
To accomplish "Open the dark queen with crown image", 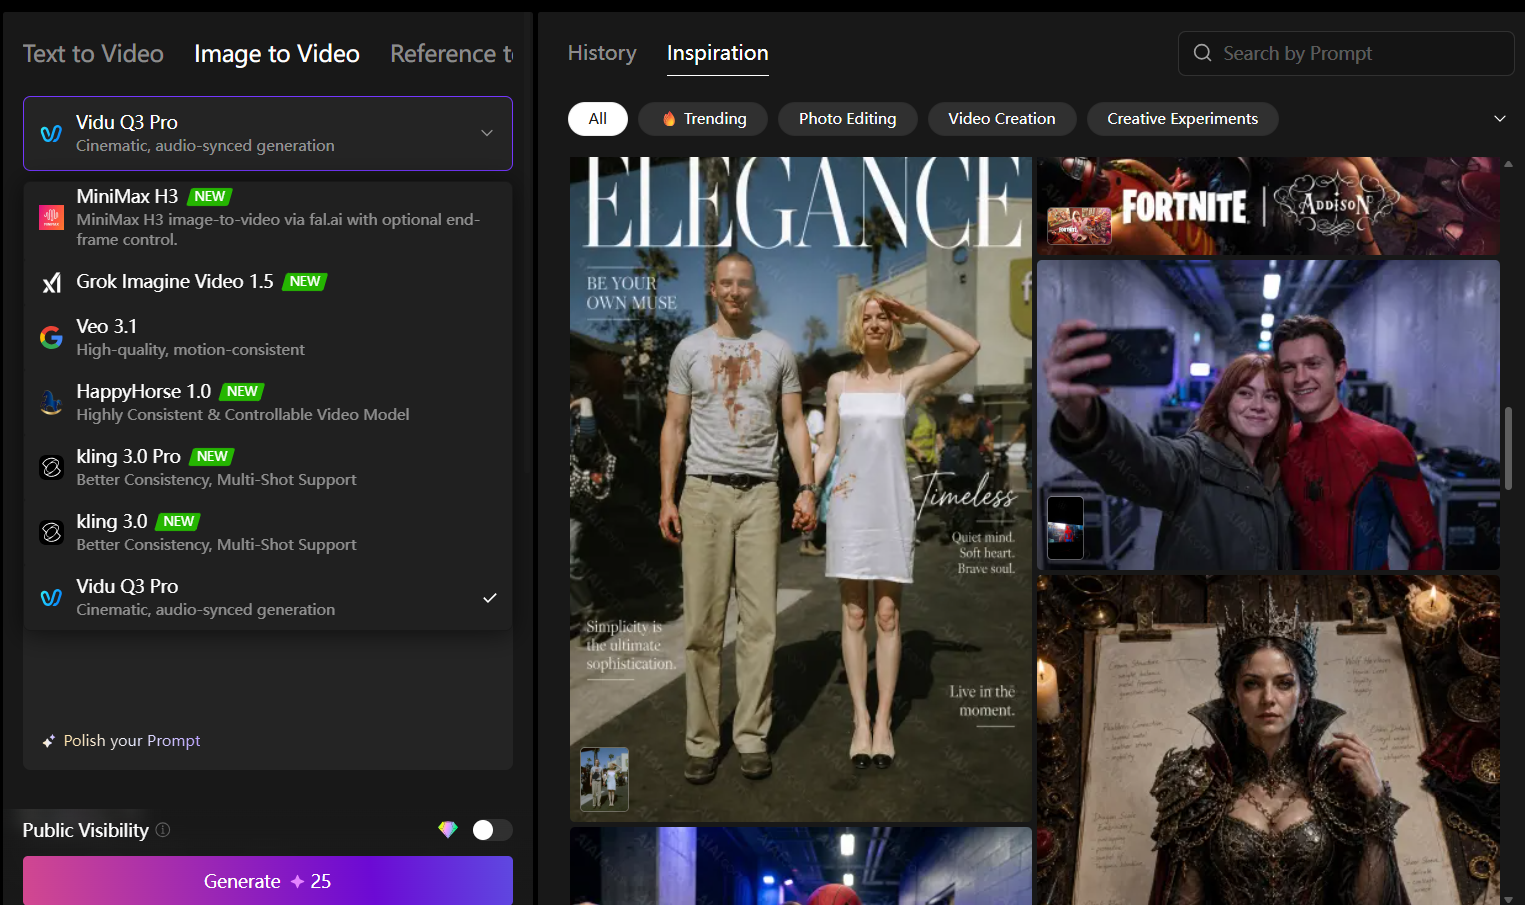I will click(x=1268, y=740).
